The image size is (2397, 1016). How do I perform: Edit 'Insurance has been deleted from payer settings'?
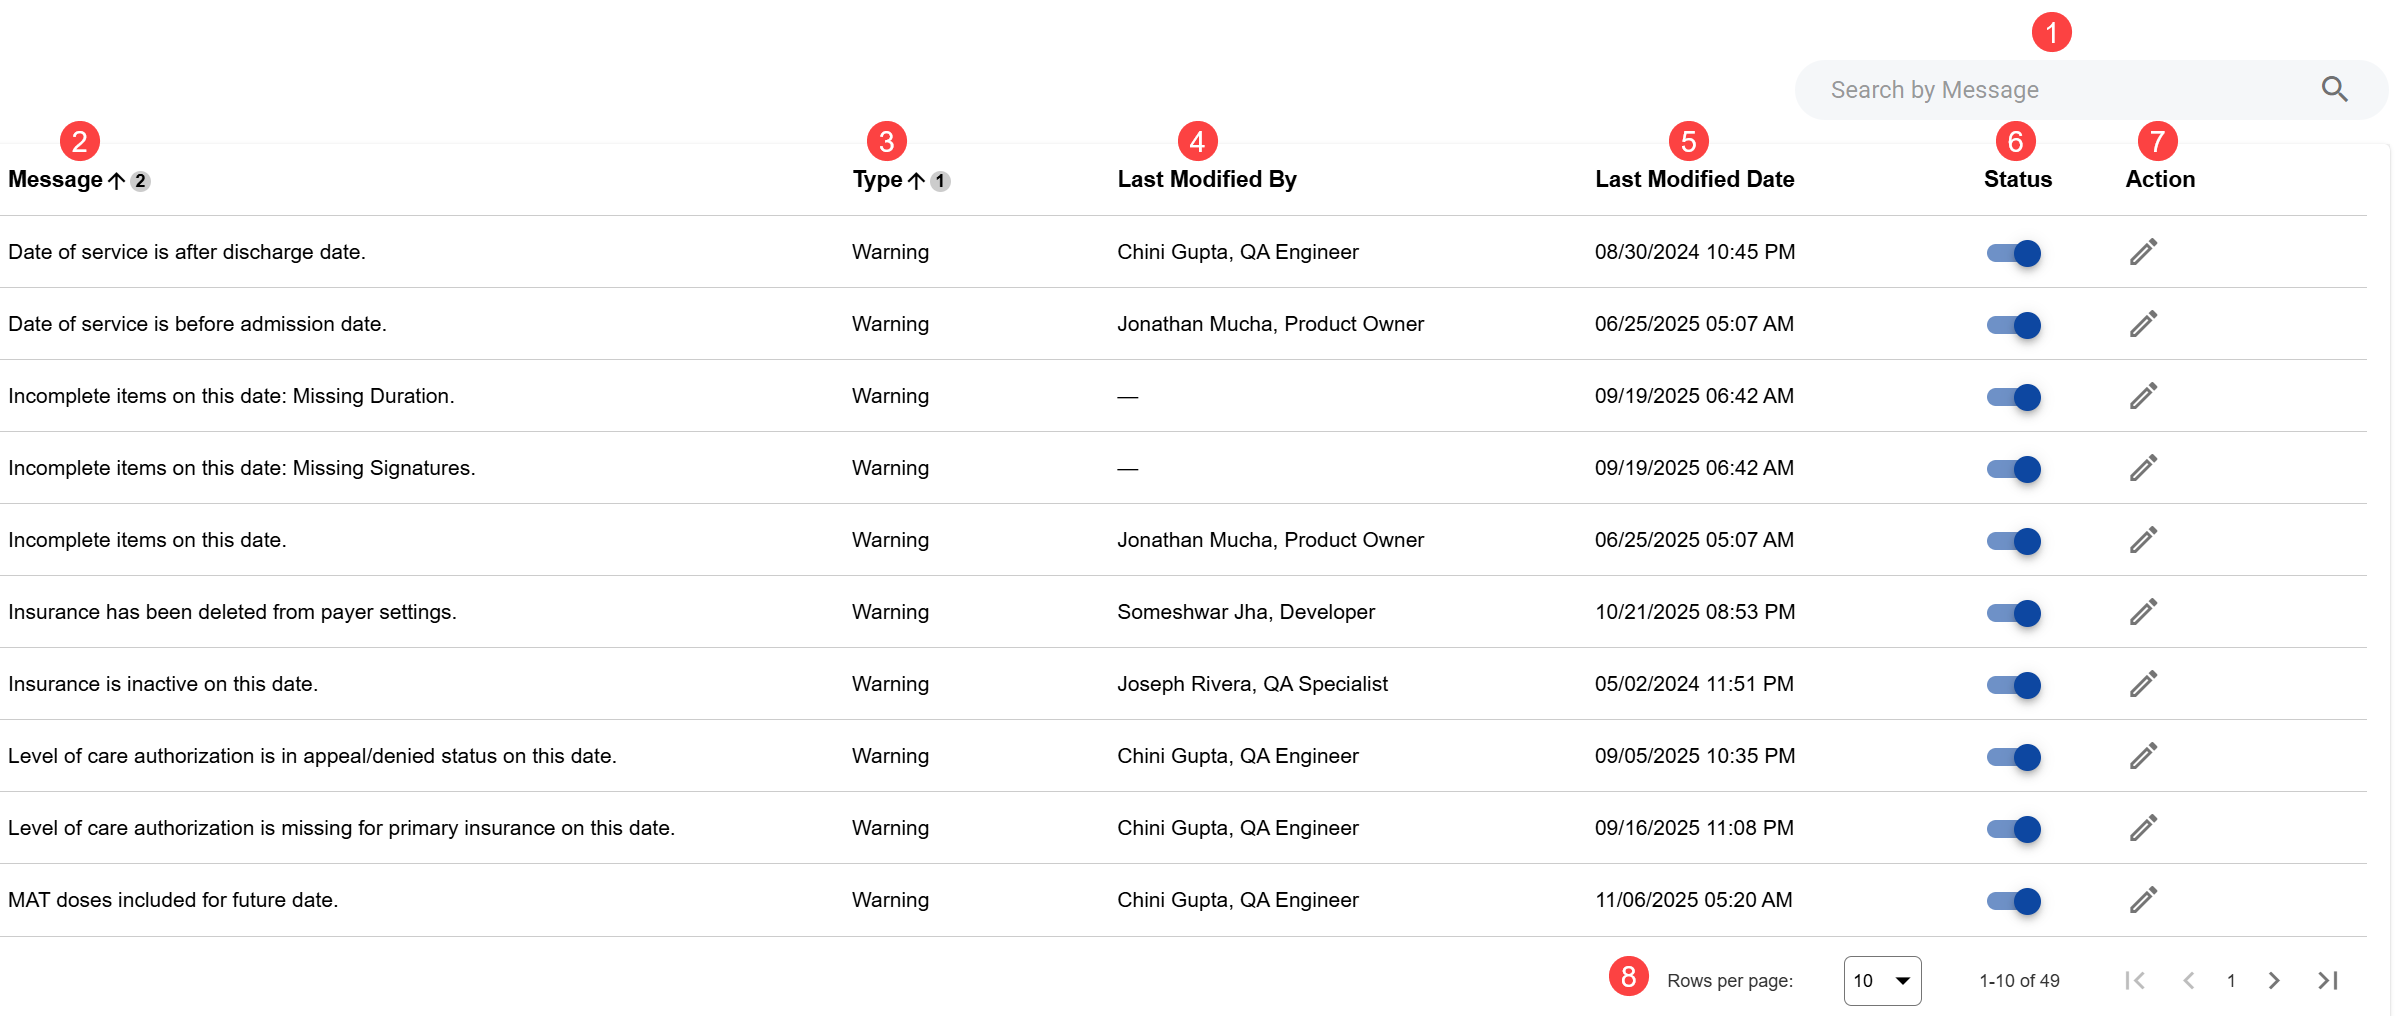[2142, 612]
